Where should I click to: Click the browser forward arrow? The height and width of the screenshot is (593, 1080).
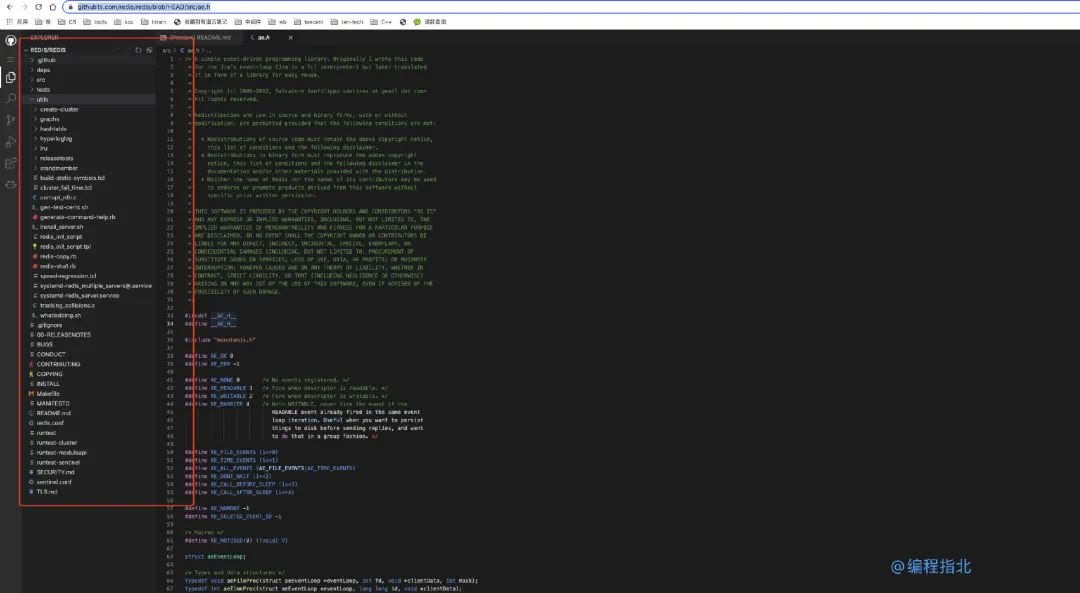[24, 7]
